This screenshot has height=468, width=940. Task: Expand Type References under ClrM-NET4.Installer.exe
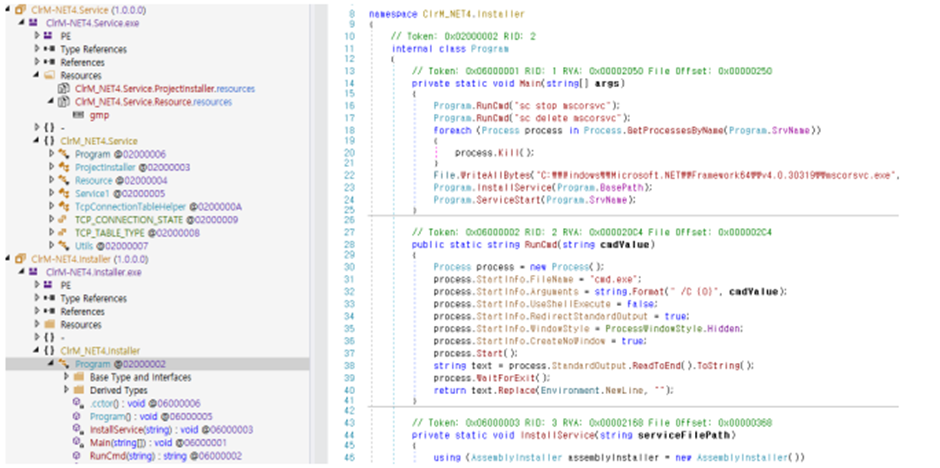pyautogui.click(x=37, y=298)
